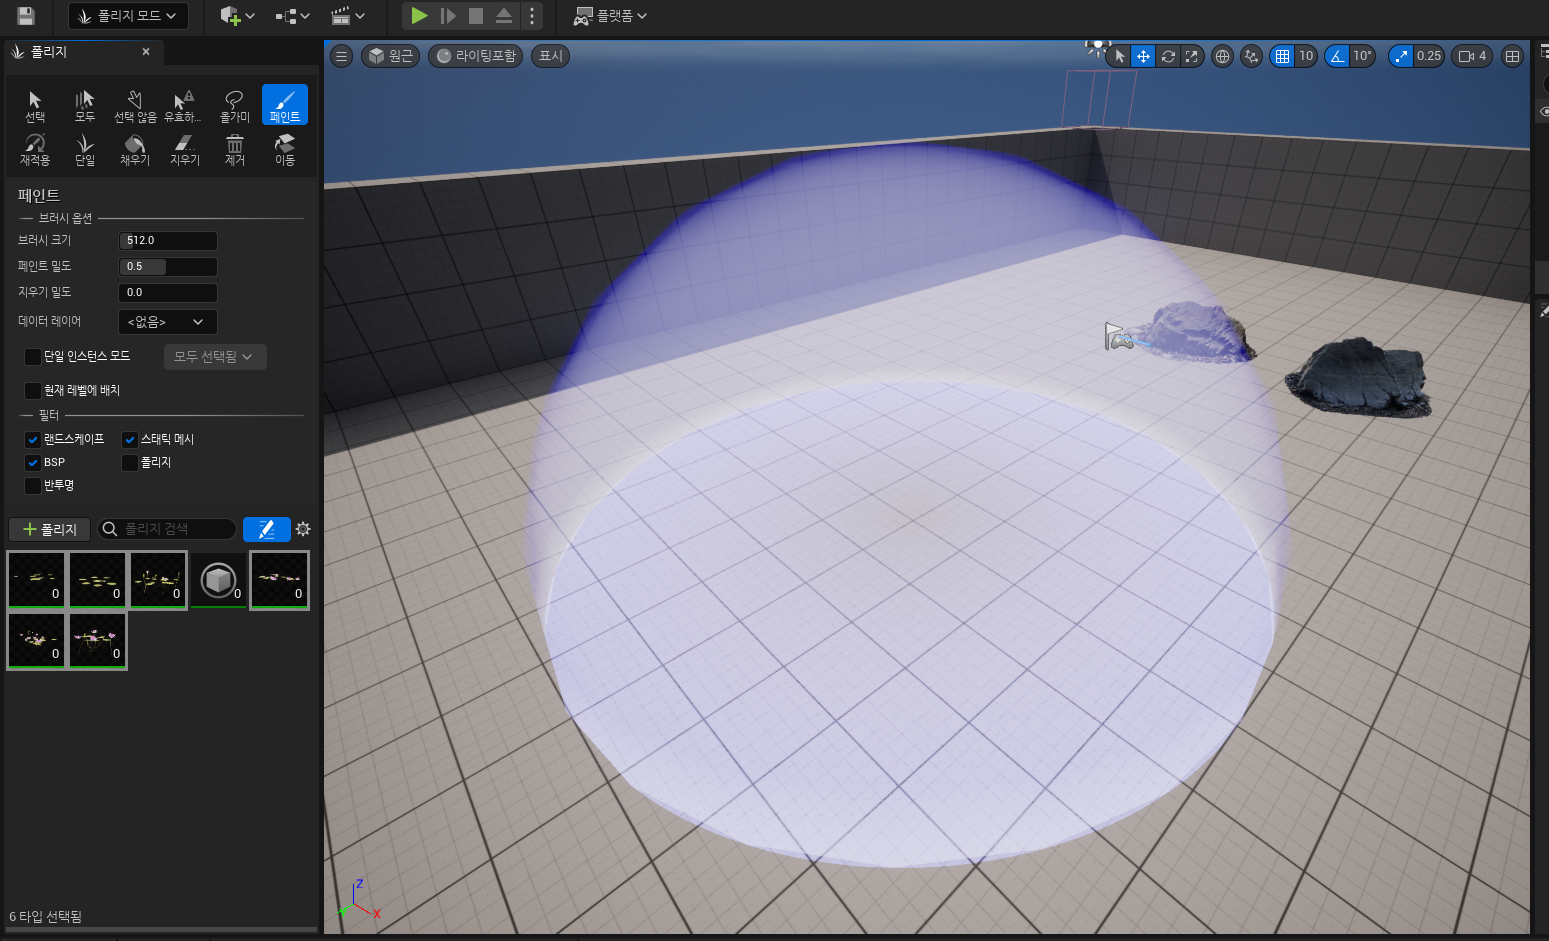
Task: Enable 단일 인스턴스 모드 checkbox
Action: point(33,357)
